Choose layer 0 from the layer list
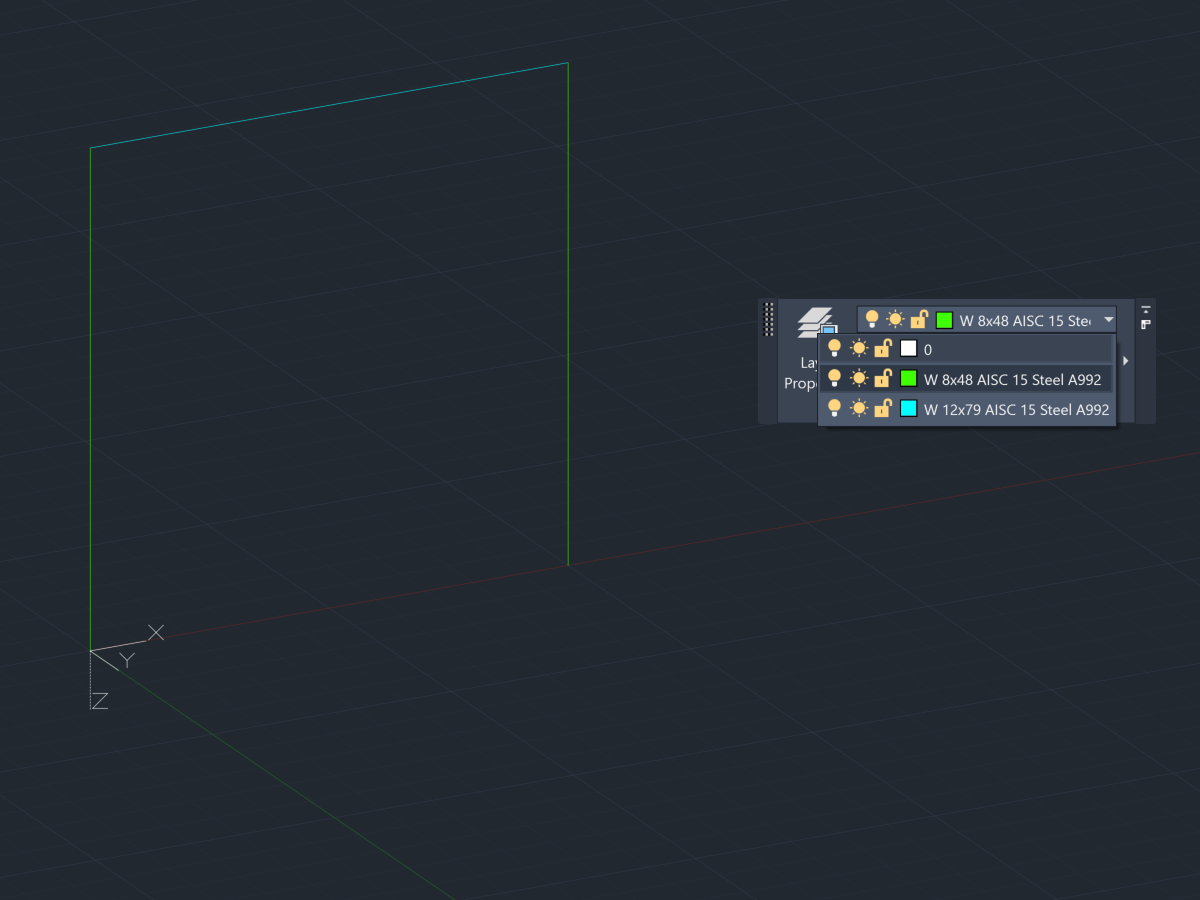The width and height of the screenshot is (1200, 900). (928, 348)
